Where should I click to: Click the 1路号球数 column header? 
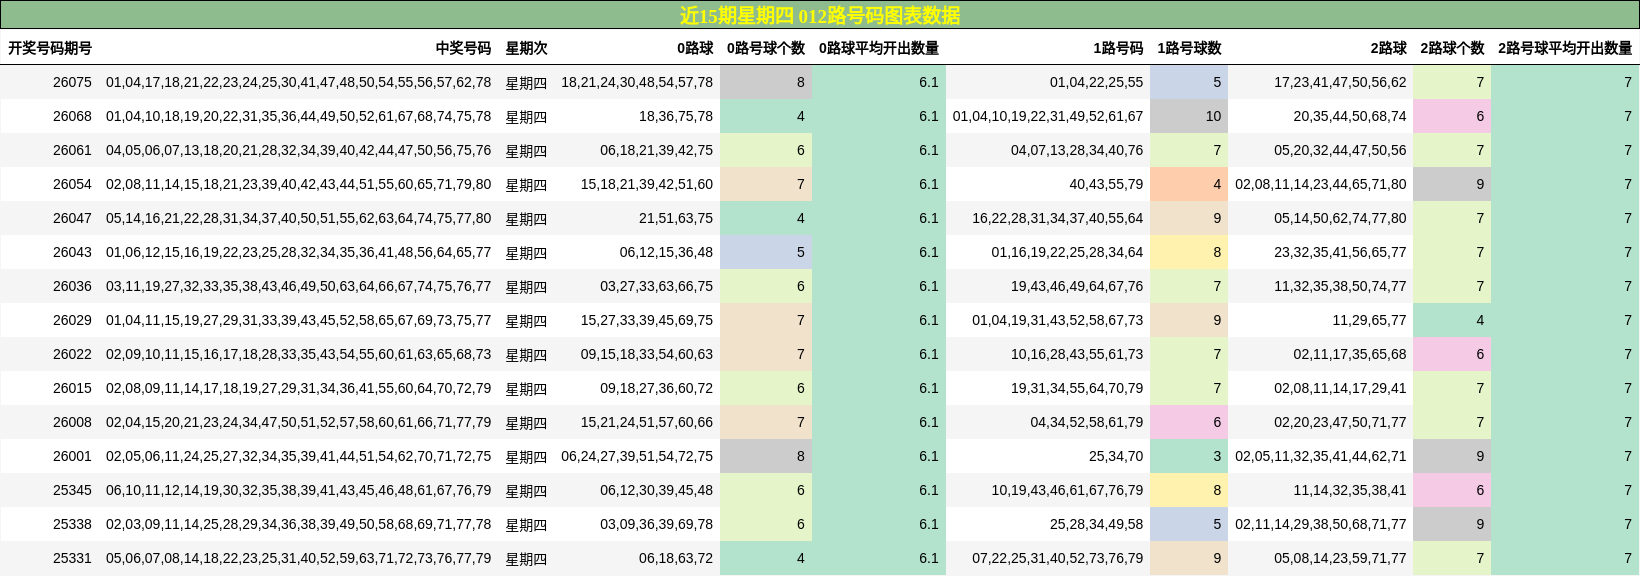[1189, 48]
